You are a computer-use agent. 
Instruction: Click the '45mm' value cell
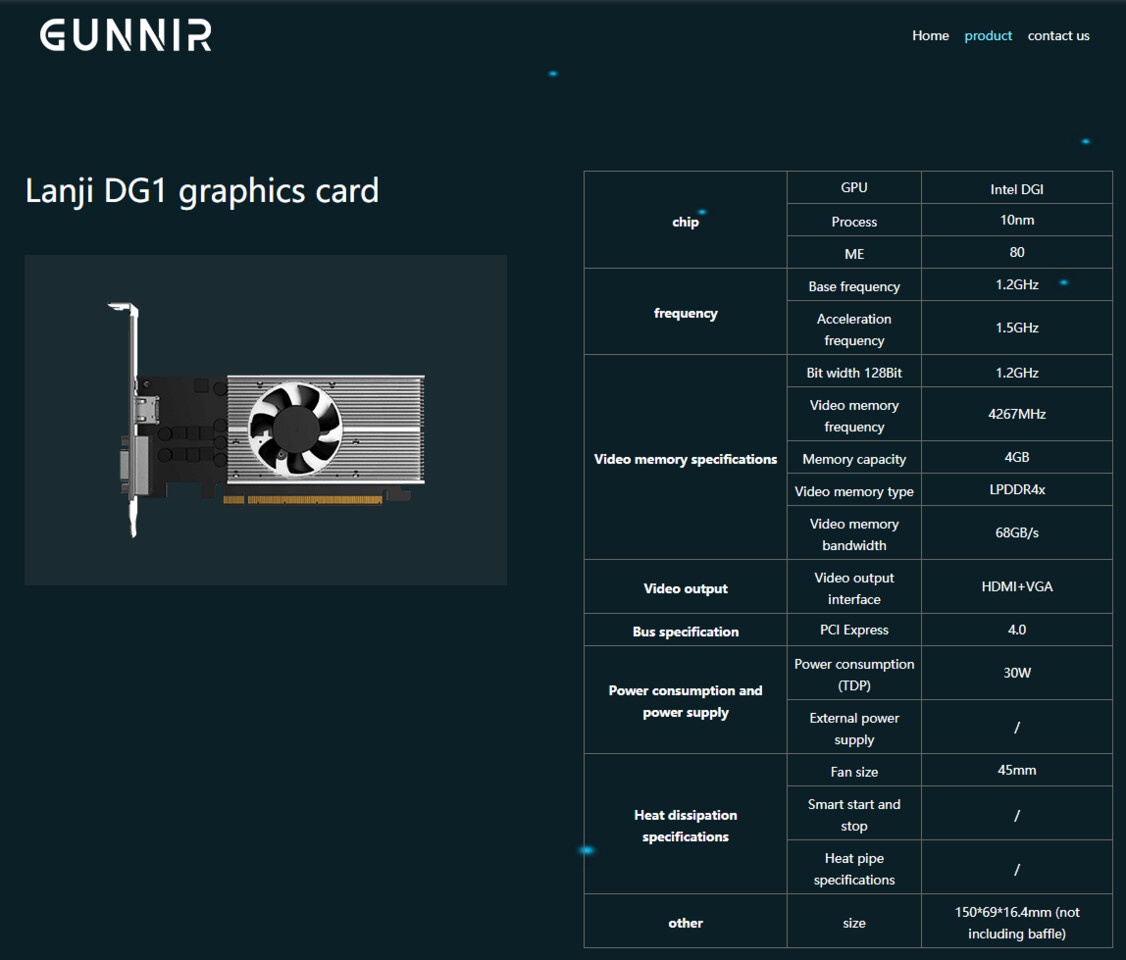pyautogui.click(x=1017, y=770)
